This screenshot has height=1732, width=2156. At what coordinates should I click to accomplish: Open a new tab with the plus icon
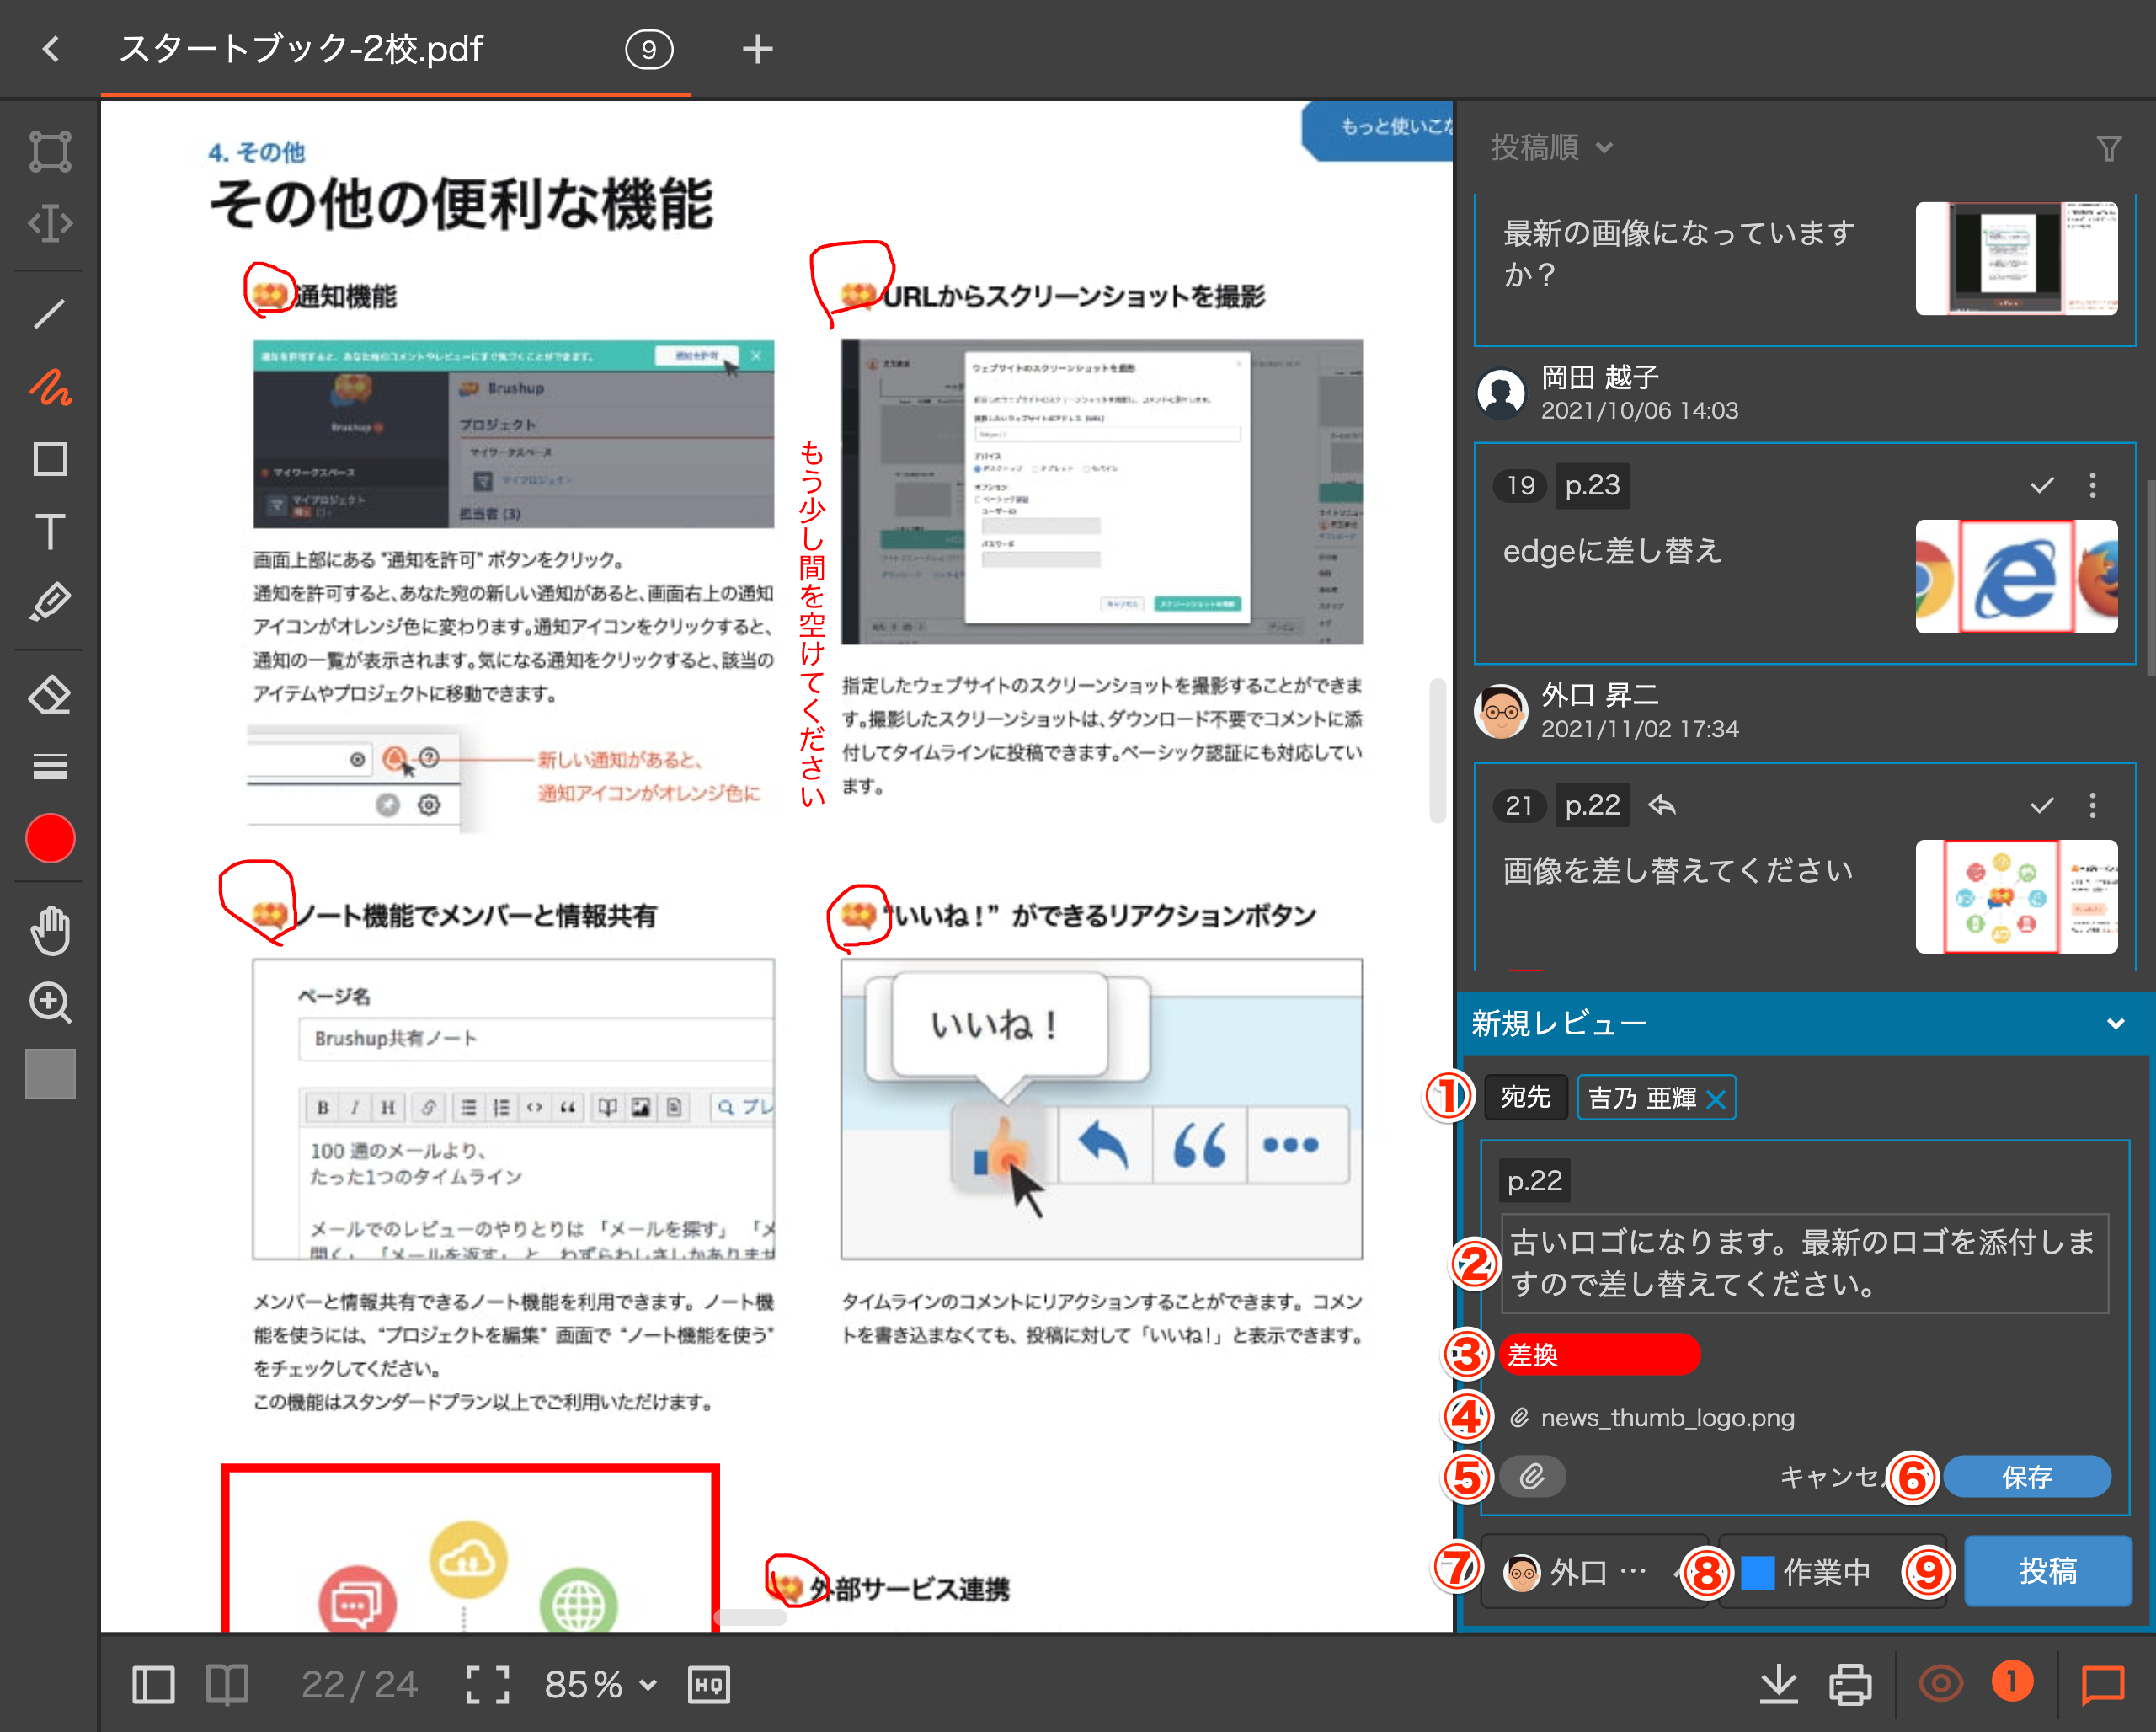point(757,48)
